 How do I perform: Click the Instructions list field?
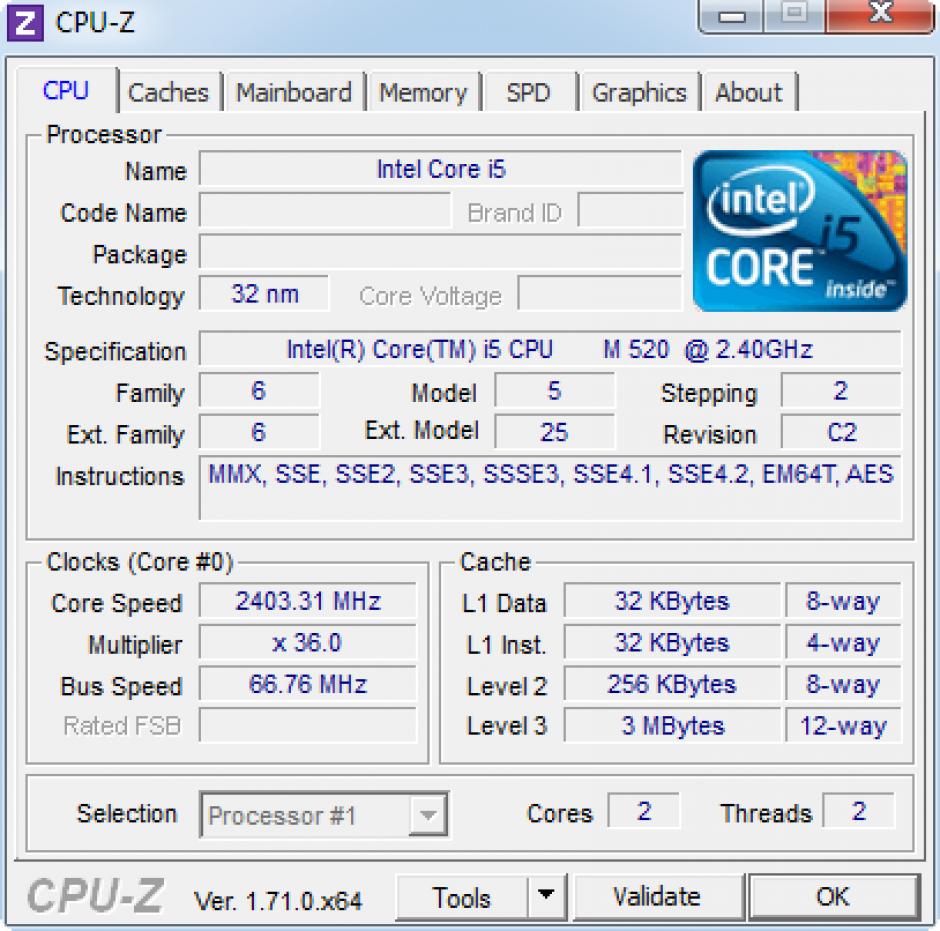pyautogui.click(x=549, y=486)
